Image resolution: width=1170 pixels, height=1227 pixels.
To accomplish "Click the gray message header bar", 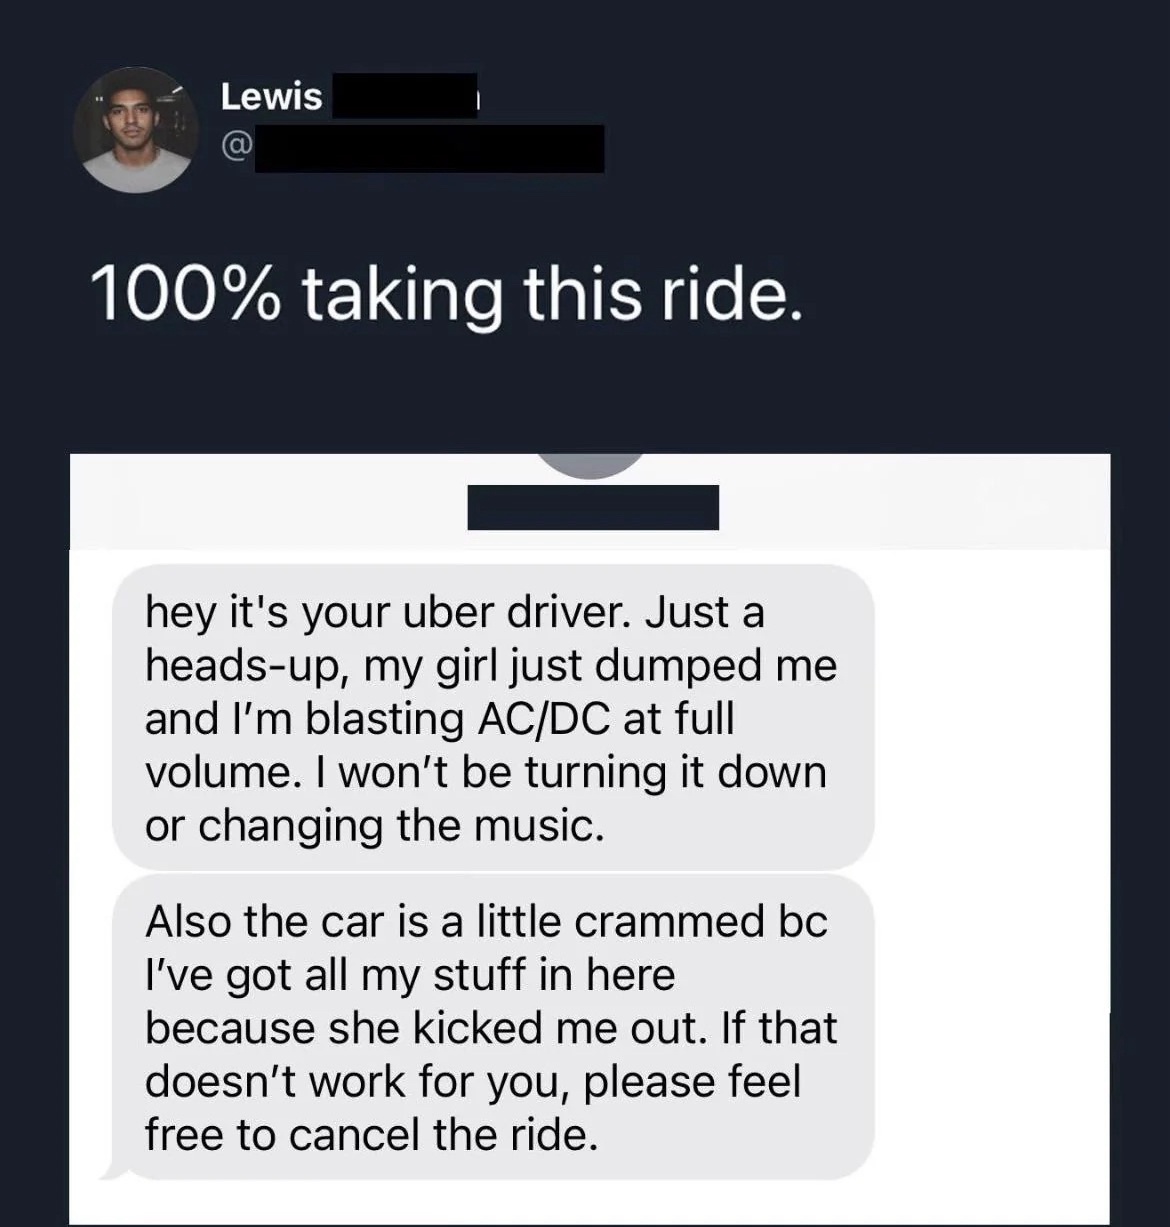I will pos(590,502).
